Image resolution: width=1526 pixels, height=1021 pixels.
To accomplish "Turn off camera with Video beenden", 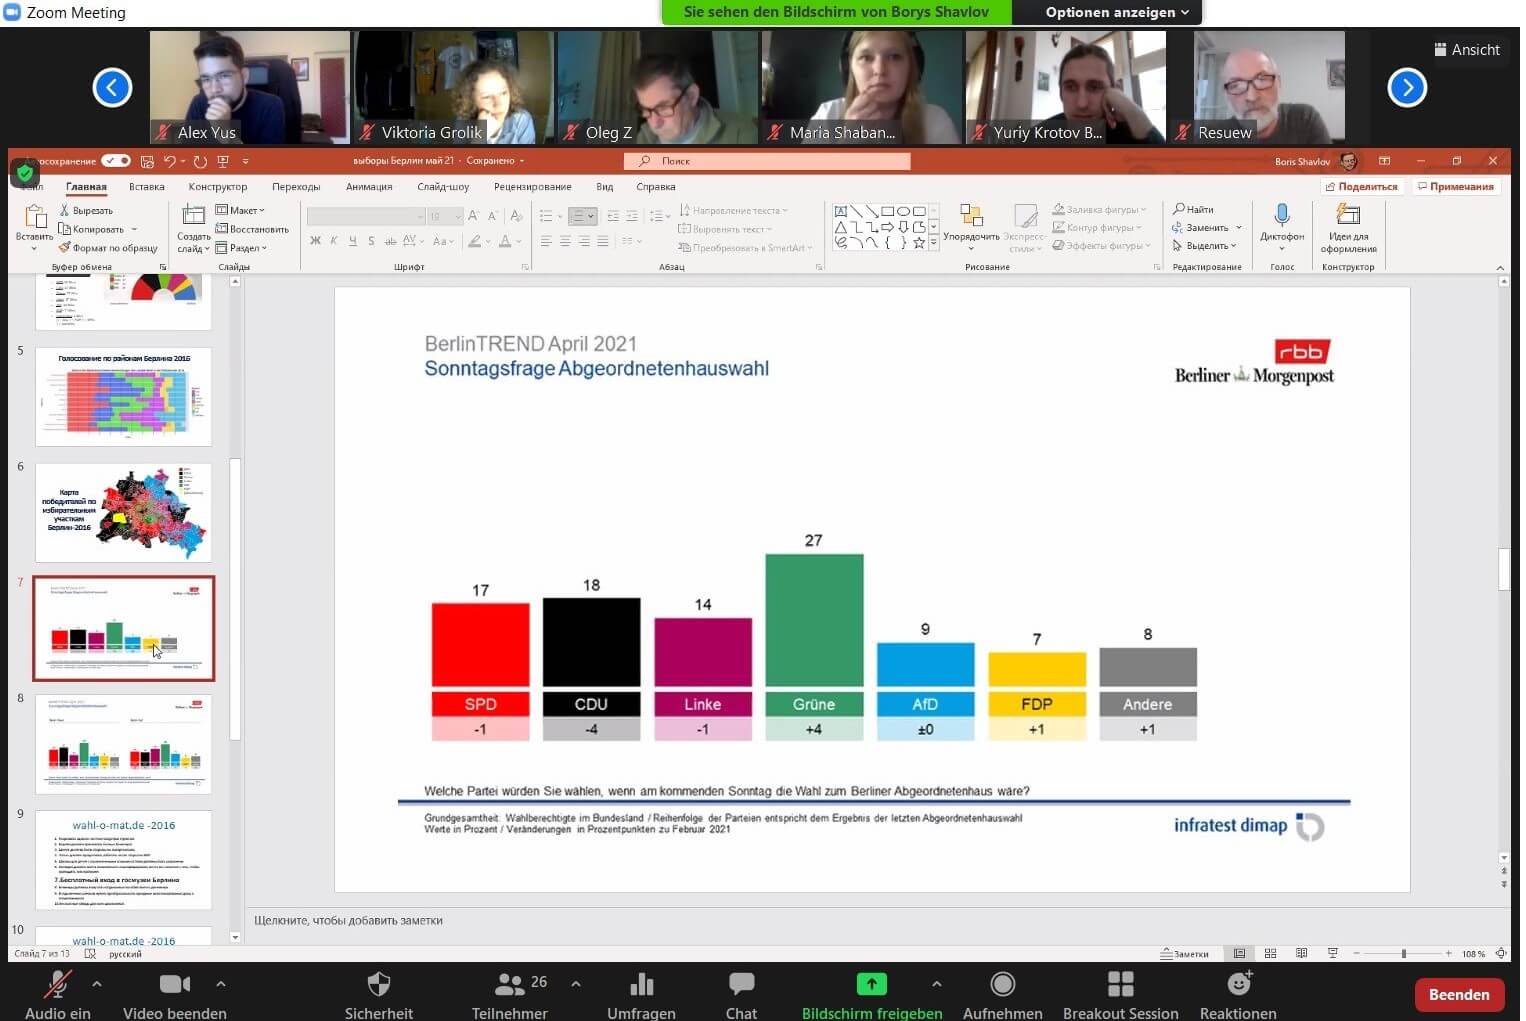I will (x=174, y=985).
